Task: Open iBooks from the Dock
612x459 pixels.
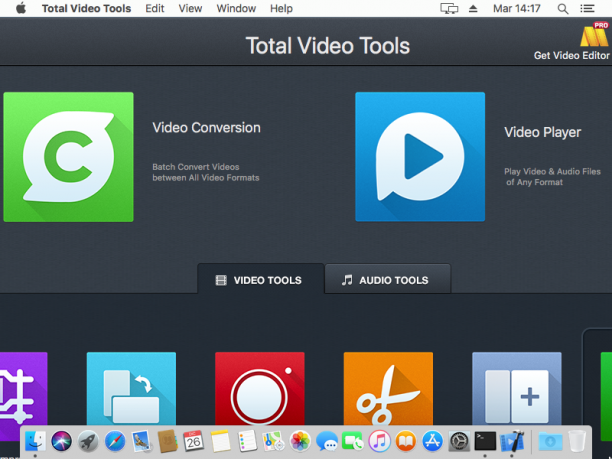Action: 406,441
